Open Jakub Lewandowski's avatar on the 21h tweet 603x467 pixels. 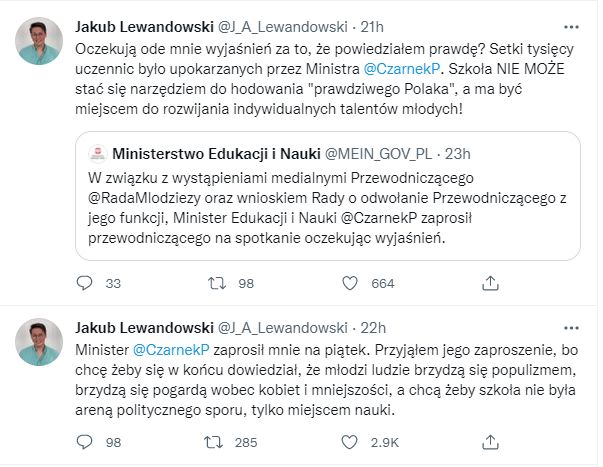[39, 41]
